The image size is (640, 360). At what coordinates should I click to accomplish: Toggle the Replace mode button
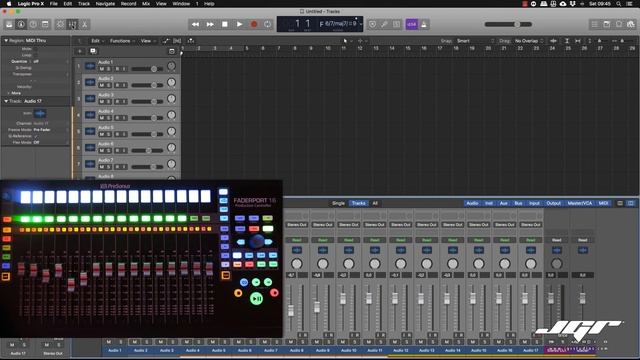point(372,24)
